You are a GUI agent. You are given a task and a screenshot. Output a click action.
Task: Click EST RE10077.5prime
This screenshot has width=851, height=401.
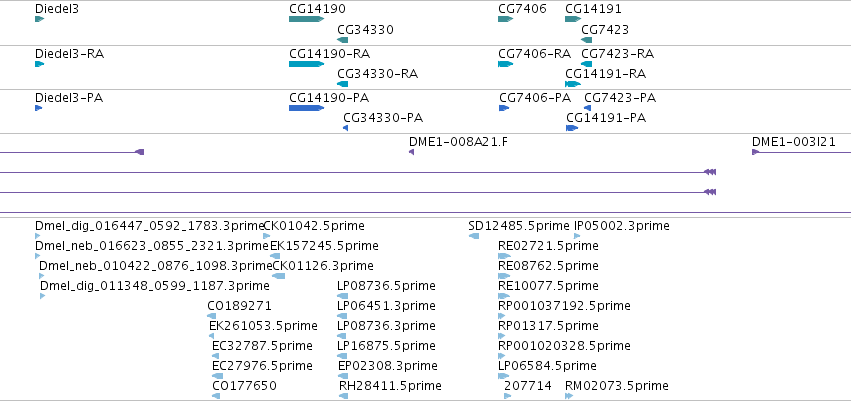click(548, 286)
